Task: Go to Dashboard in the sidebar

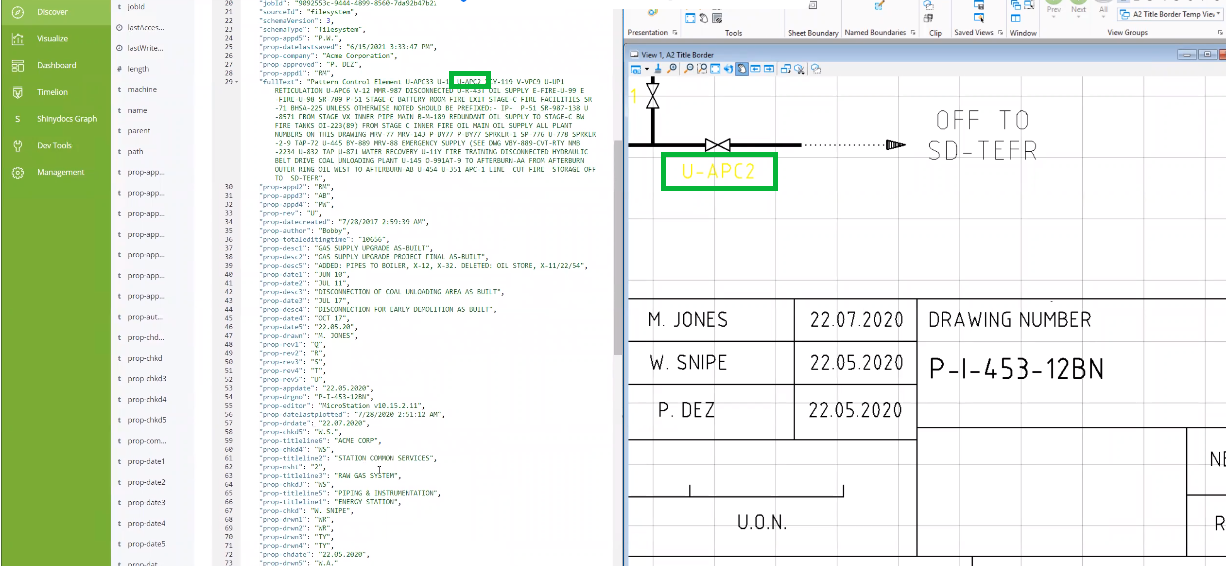Action: pyautogui.click(x=56, y=65)
